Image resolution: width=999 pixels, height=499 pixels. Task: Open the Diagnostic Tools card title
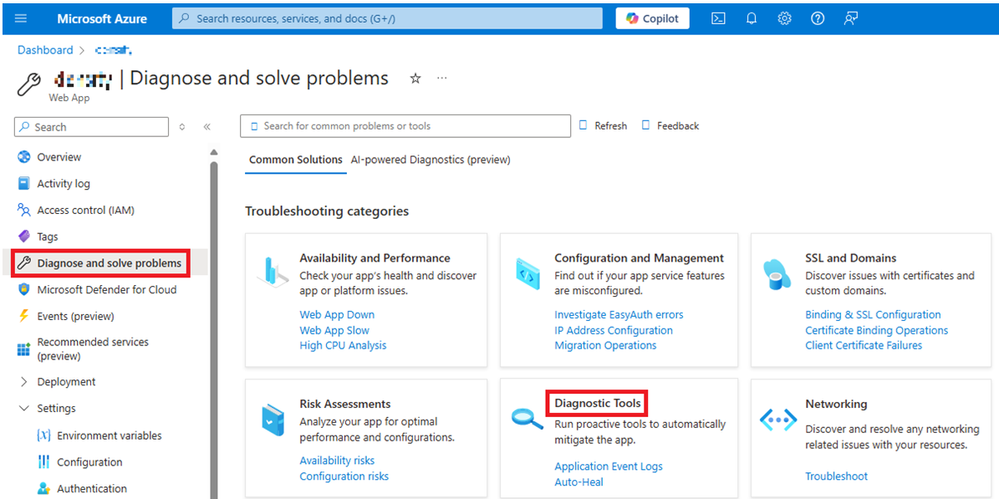pyautogui.click(x=598, y=403)
